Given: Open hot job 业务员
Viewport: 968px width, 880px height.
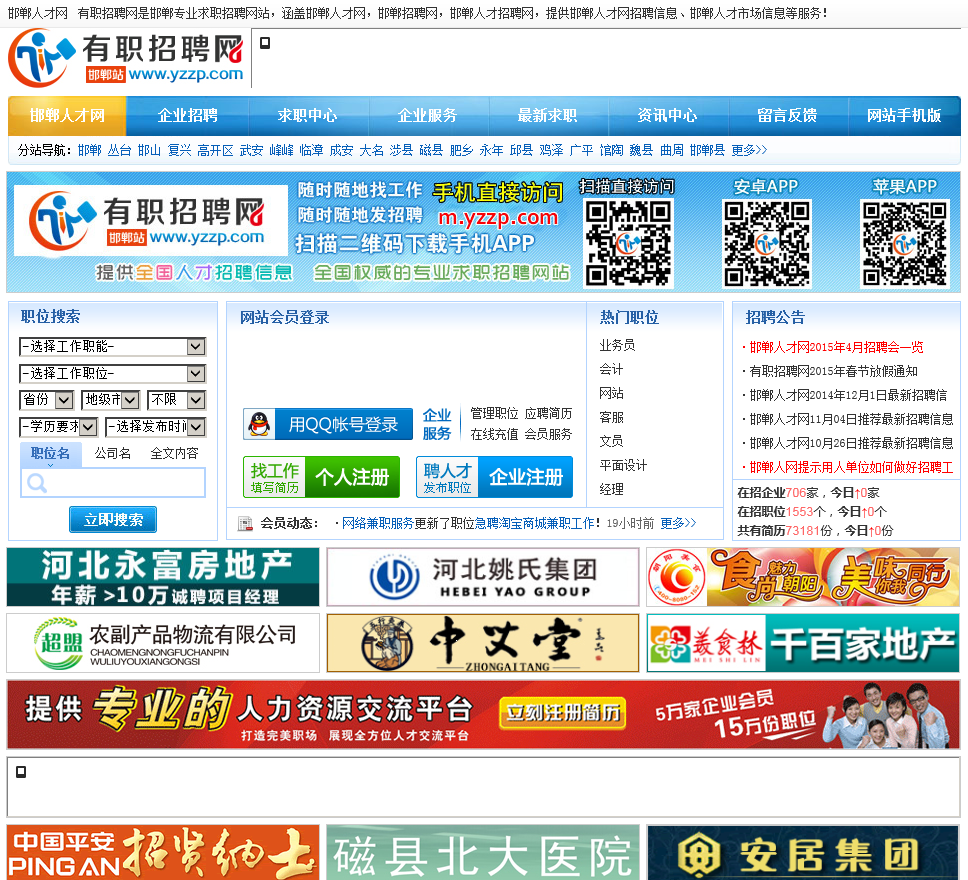Looking at the screenshot, I should [x=617, y=345].
